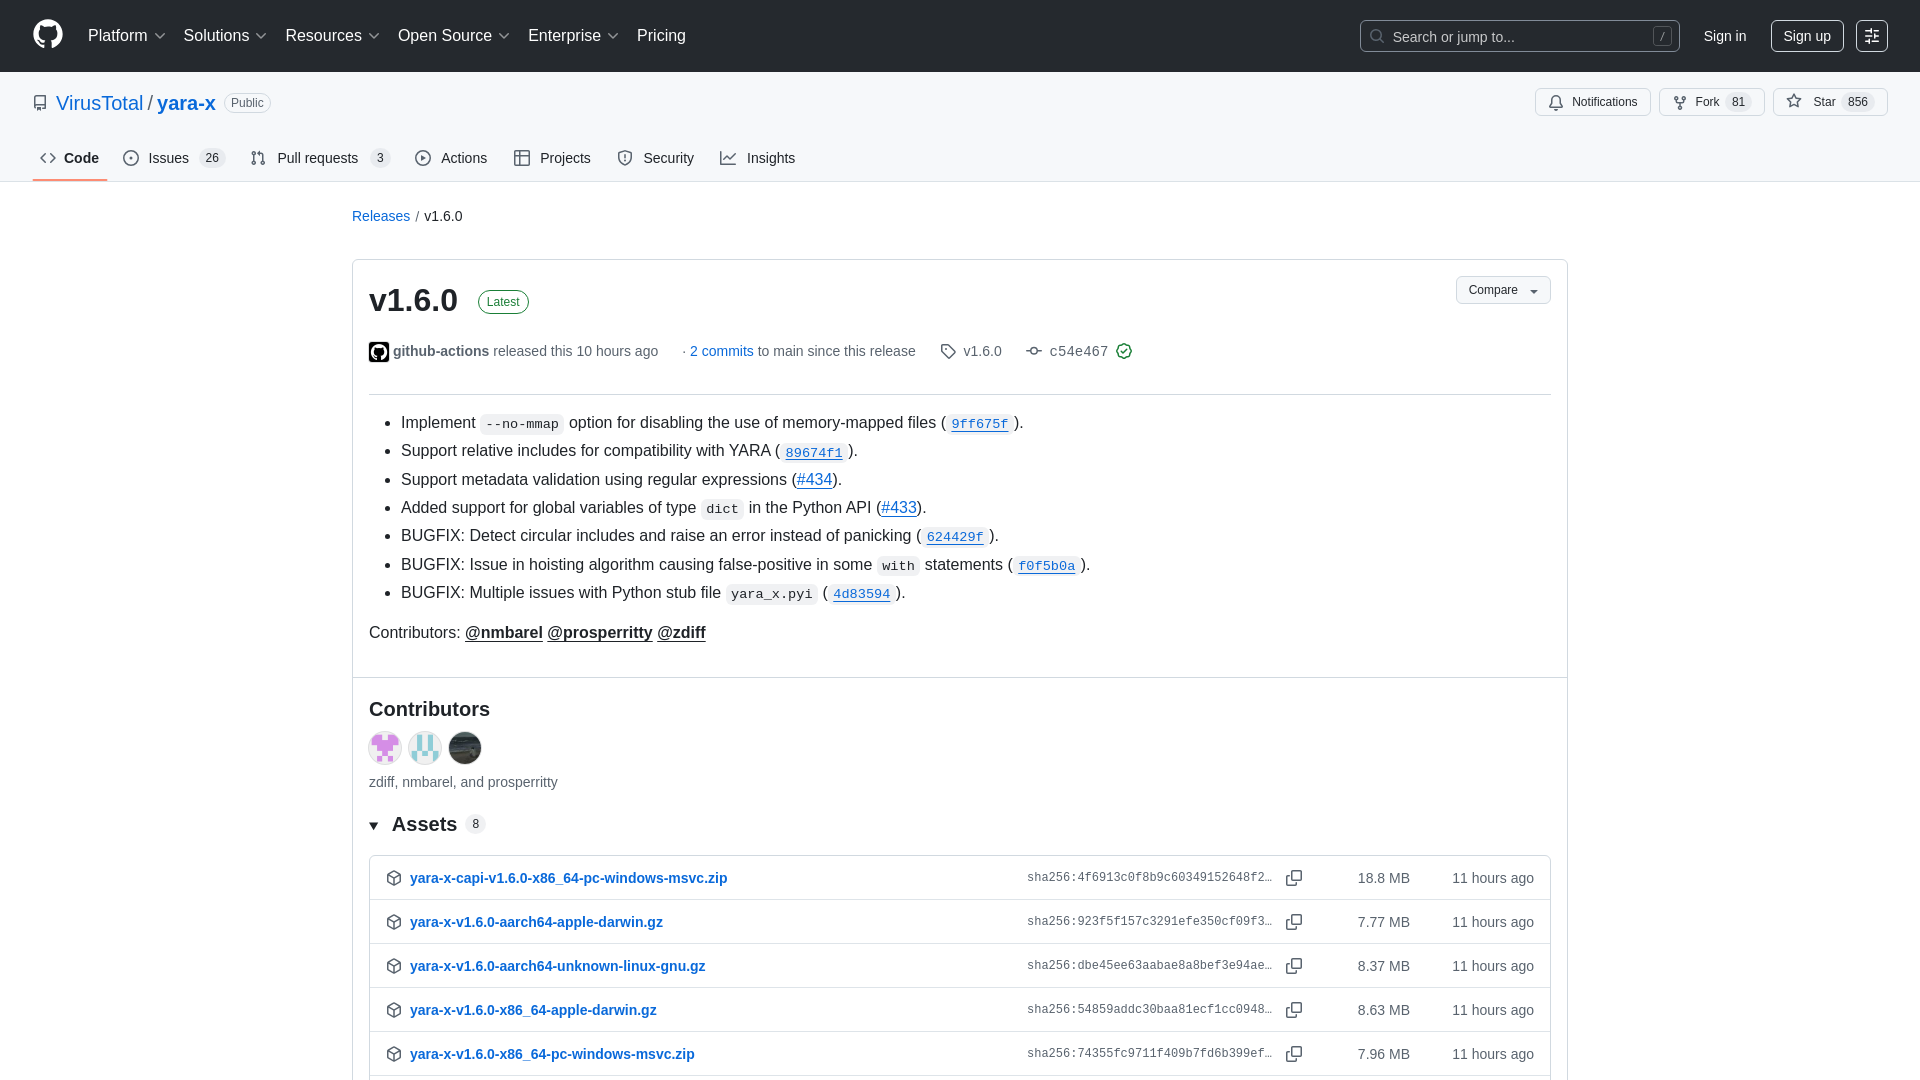Focus the Search or jump to field
1920x1080 pixels.
point(1520,36)
